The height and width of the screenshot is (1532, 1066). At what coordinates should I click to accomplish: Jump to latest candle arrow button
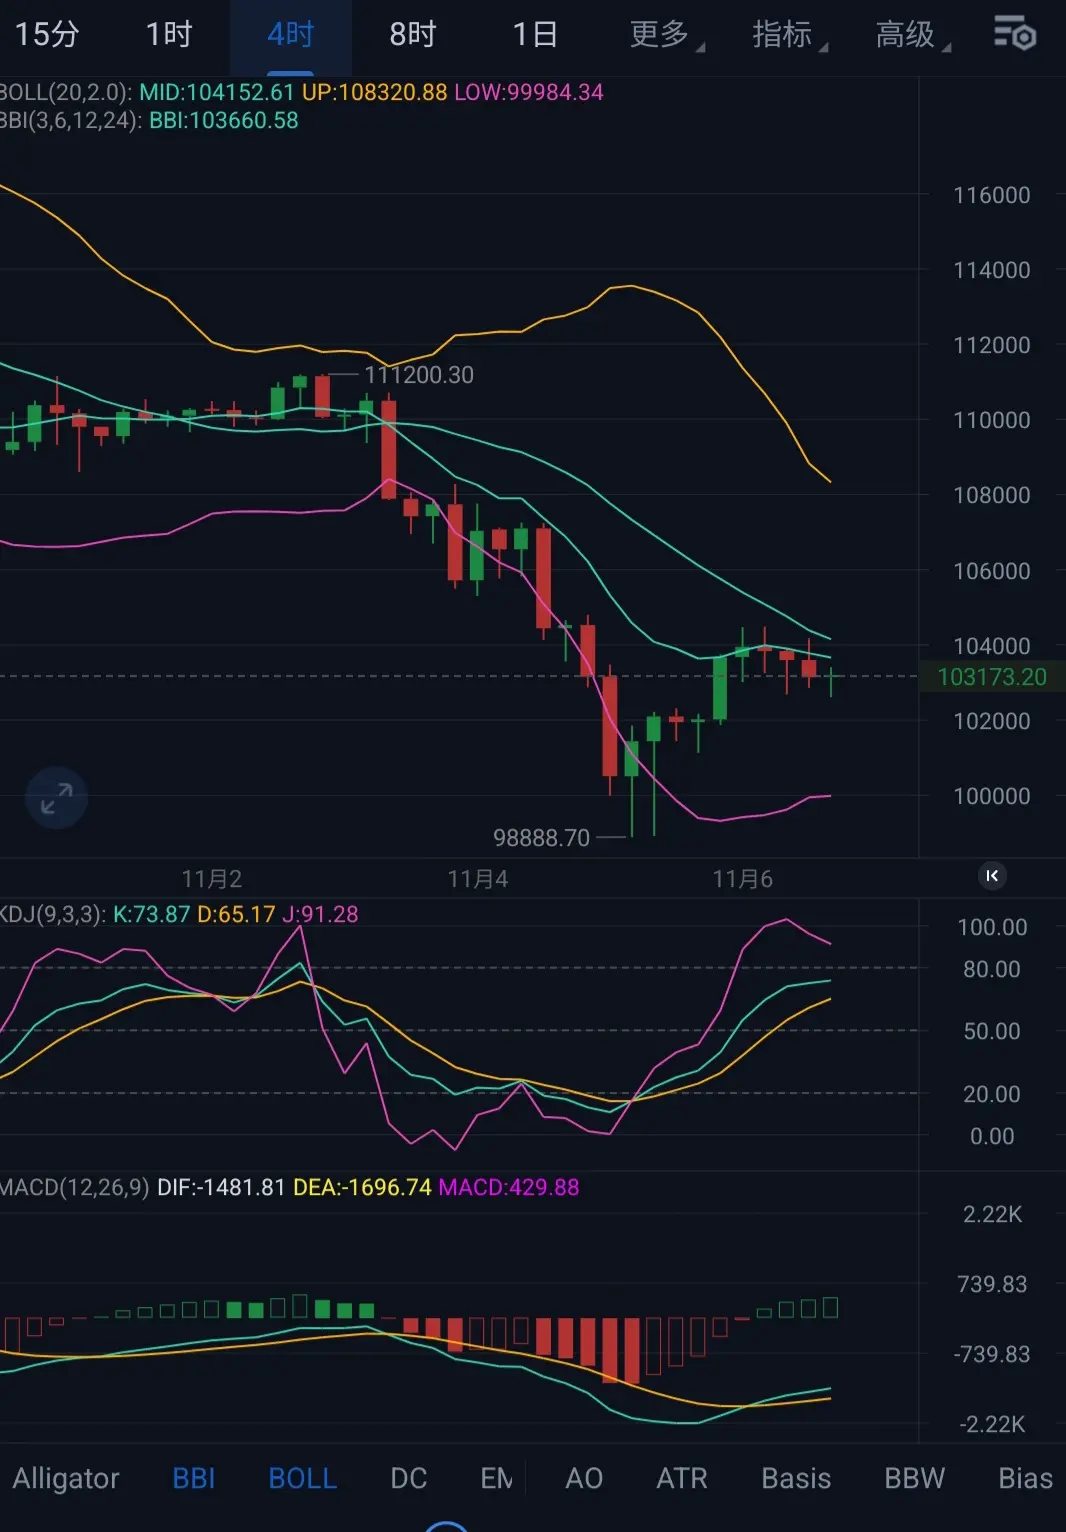(x=992, y=876)
